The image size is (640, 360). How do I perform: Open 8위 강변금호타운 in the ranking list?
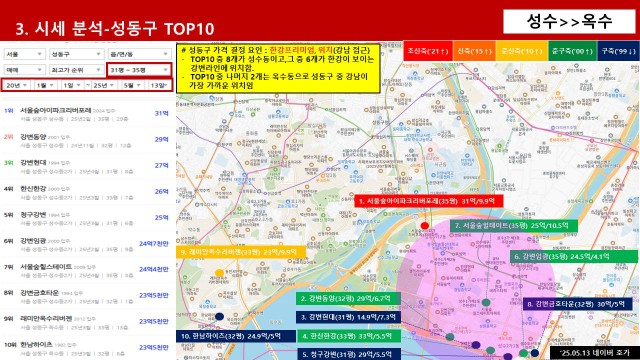pyautogui.click(x=87, y=297)
